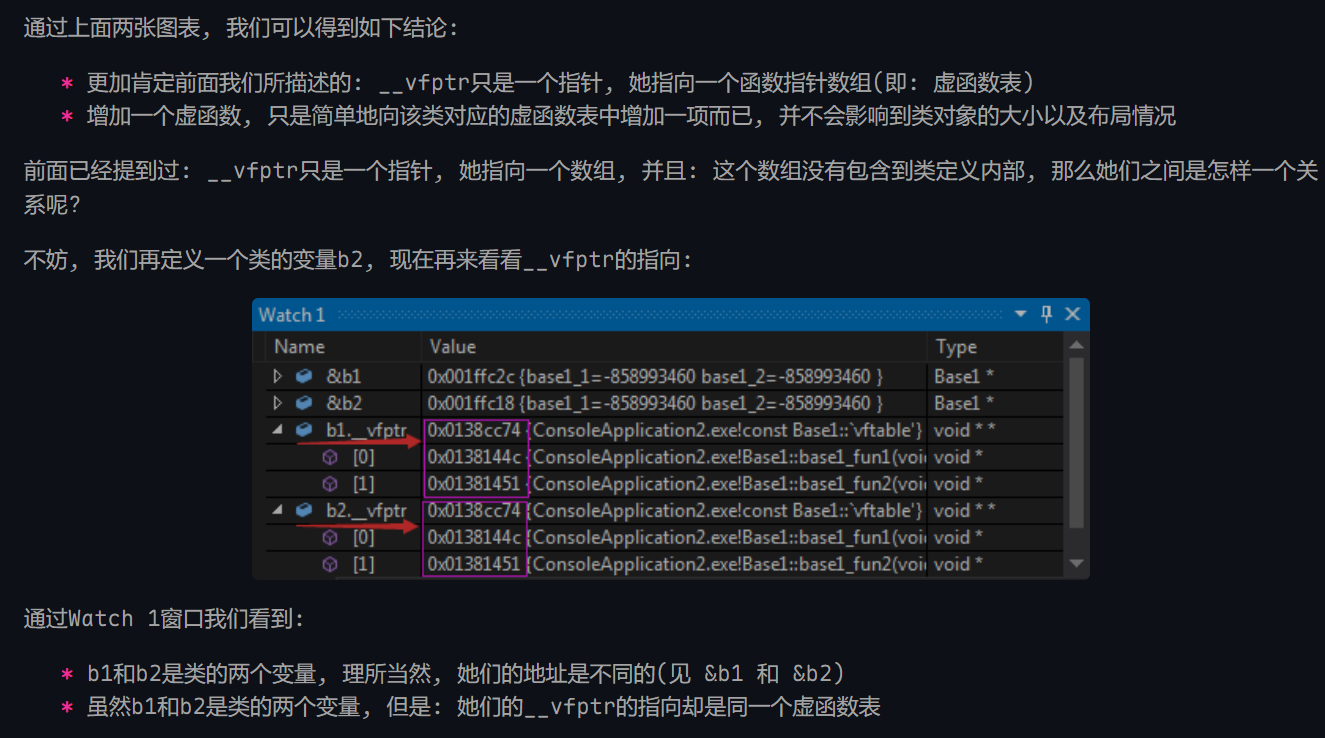
Task: Click the void * * type in the b2.__vfptr row
Action: pos(964,510)
